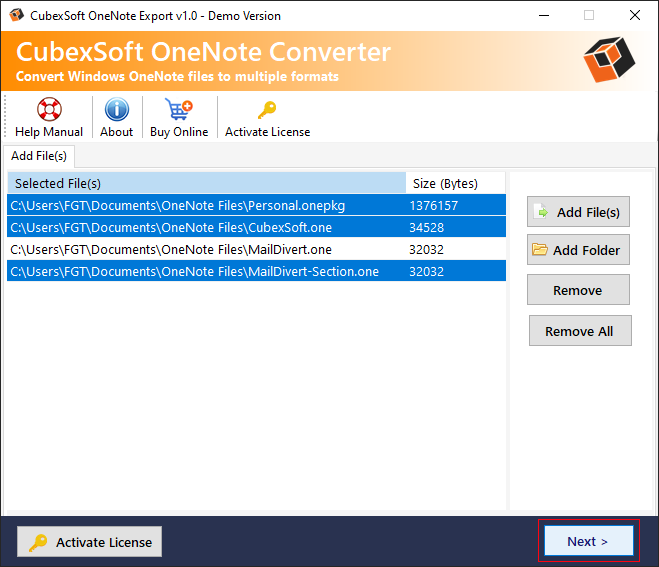Select the CubexSoft.one file row
This screenshot has width=659, height=567.
click(x=256, y=227)
